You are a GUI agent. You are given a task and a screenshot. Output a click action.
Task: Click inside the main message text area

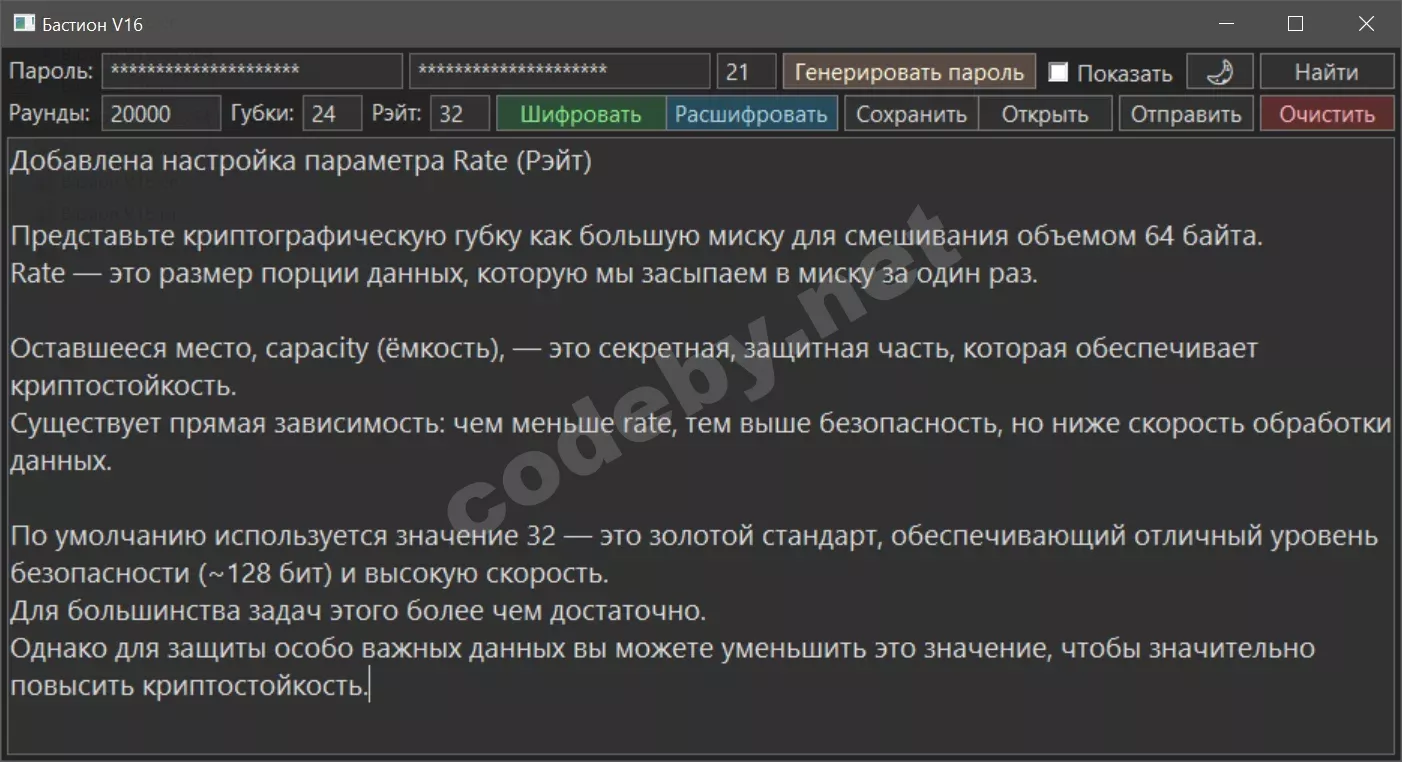(700, 450)
